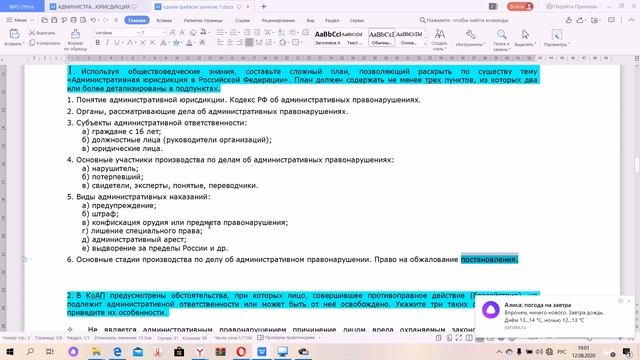Toggle Italic formatting

pos(107,42)
